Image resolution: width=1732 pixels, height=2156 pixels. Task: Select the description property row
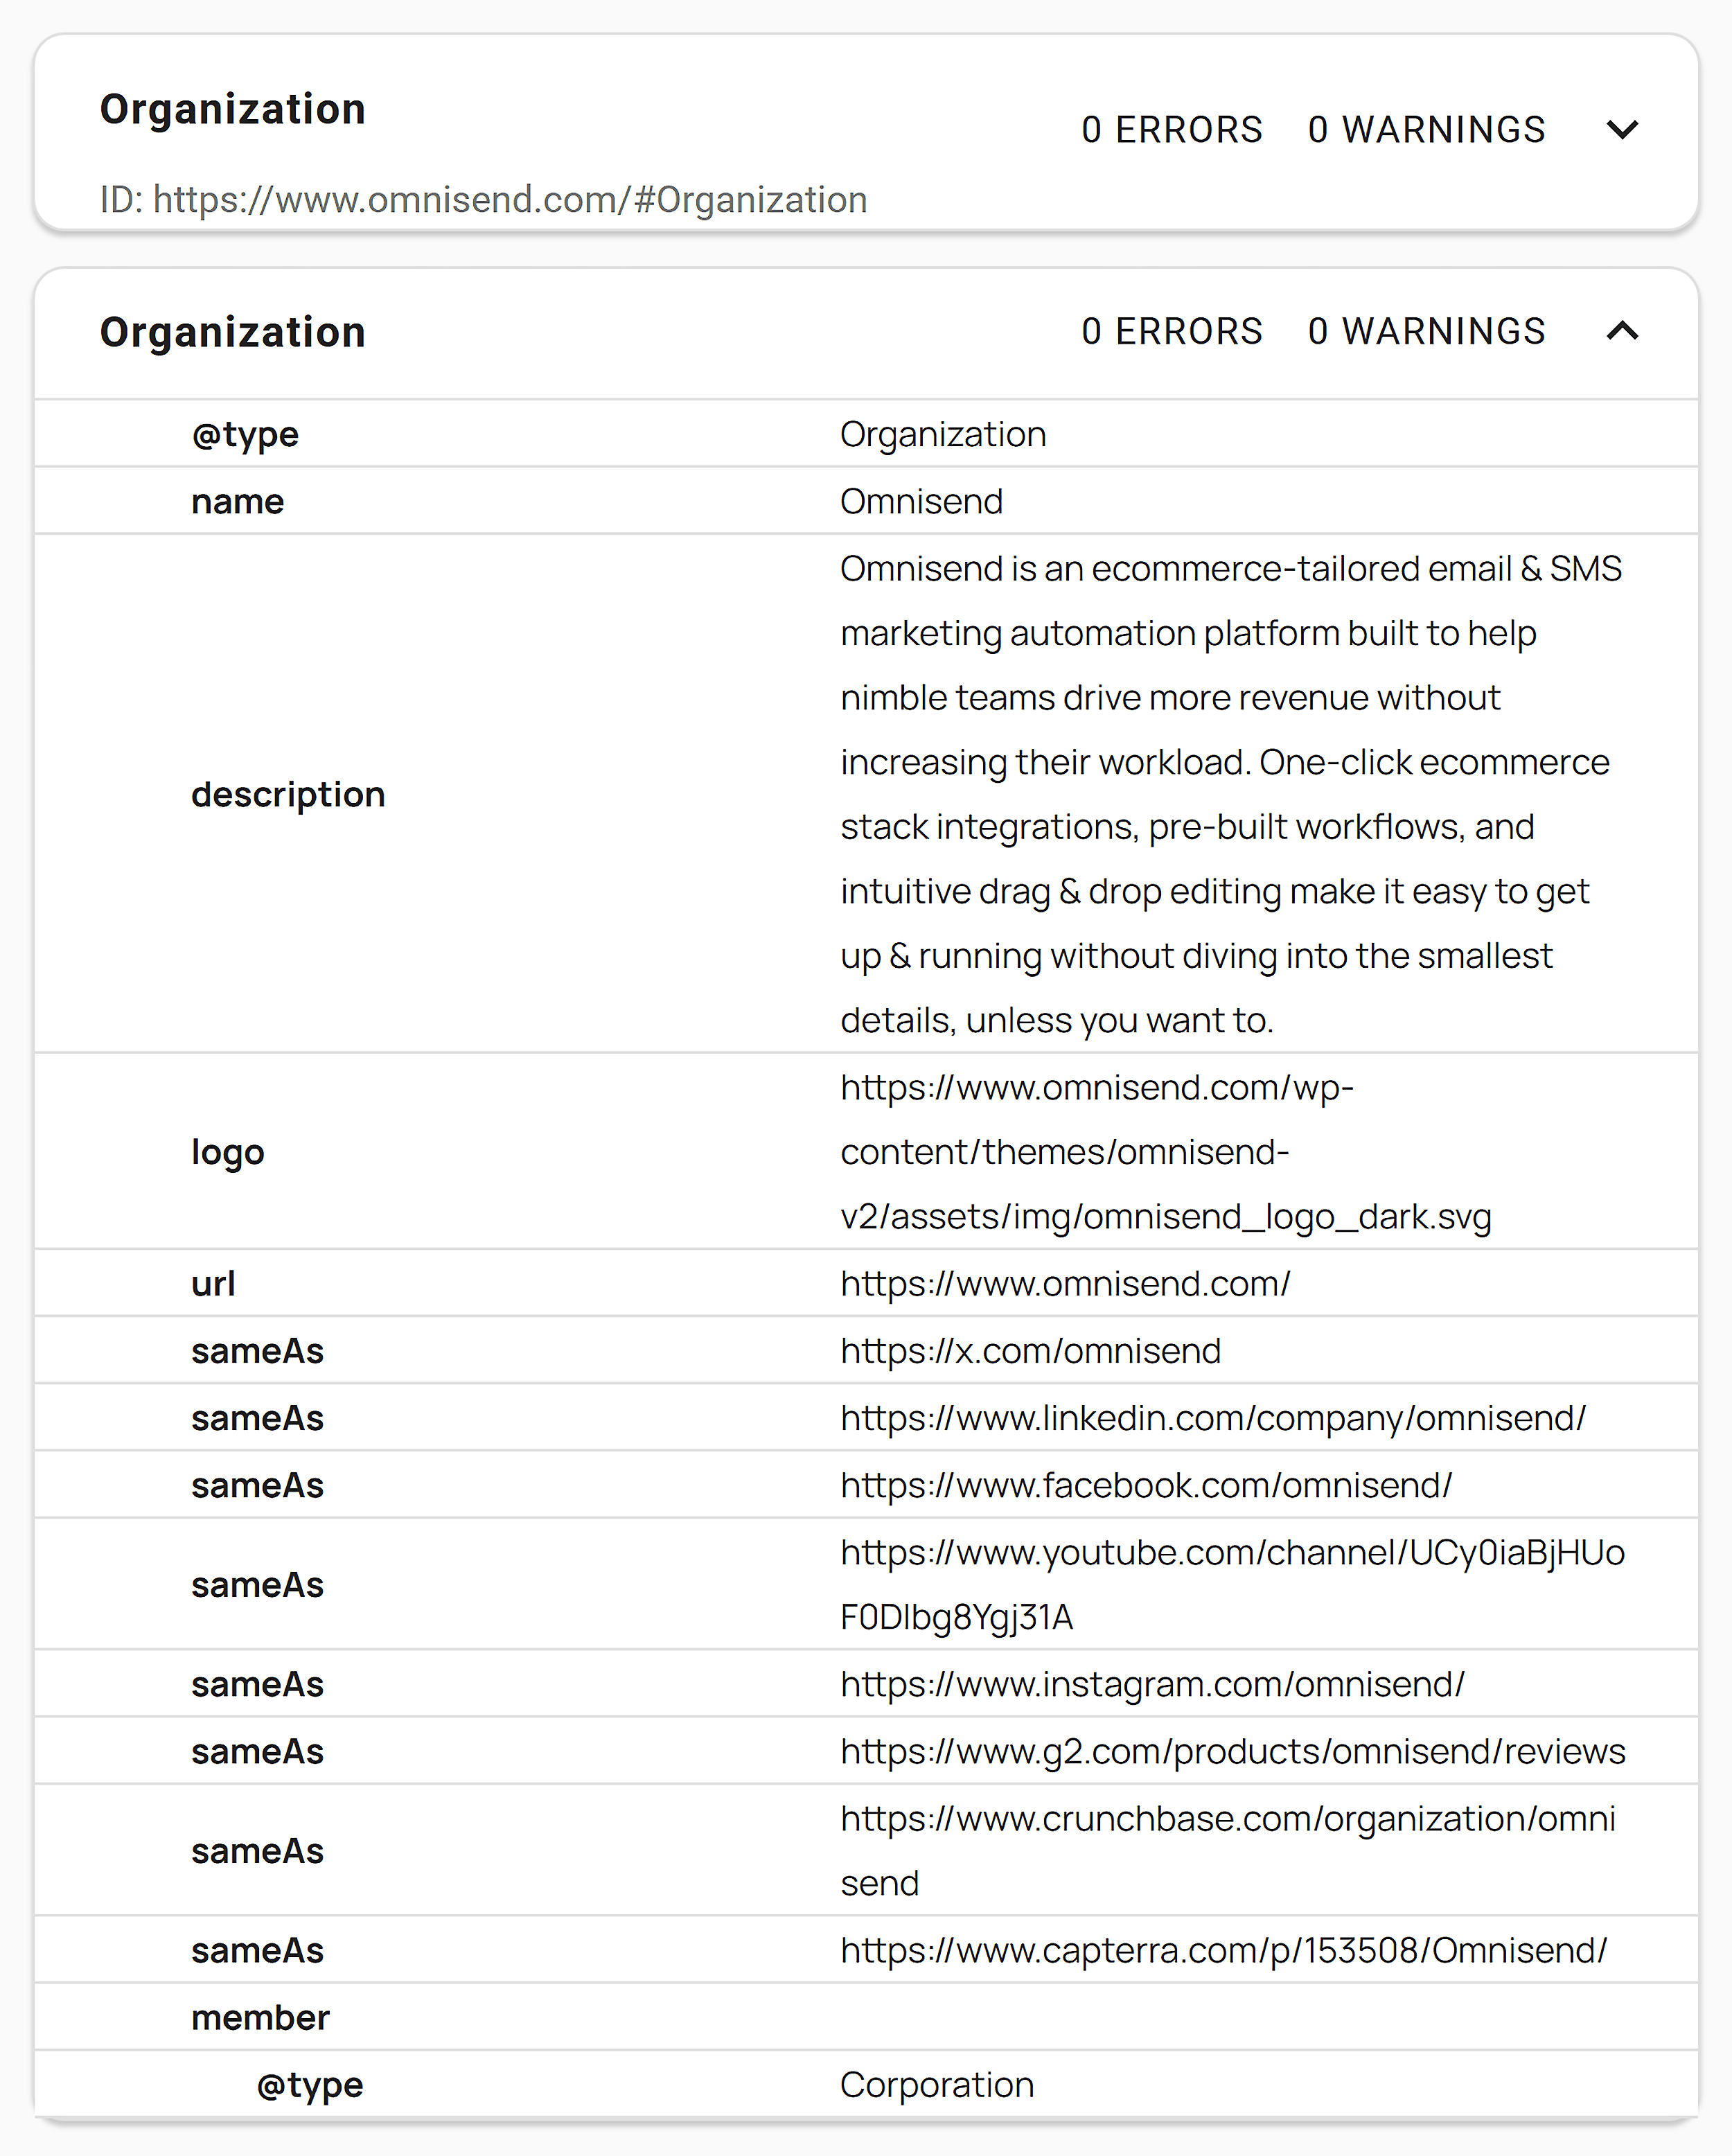288,793
